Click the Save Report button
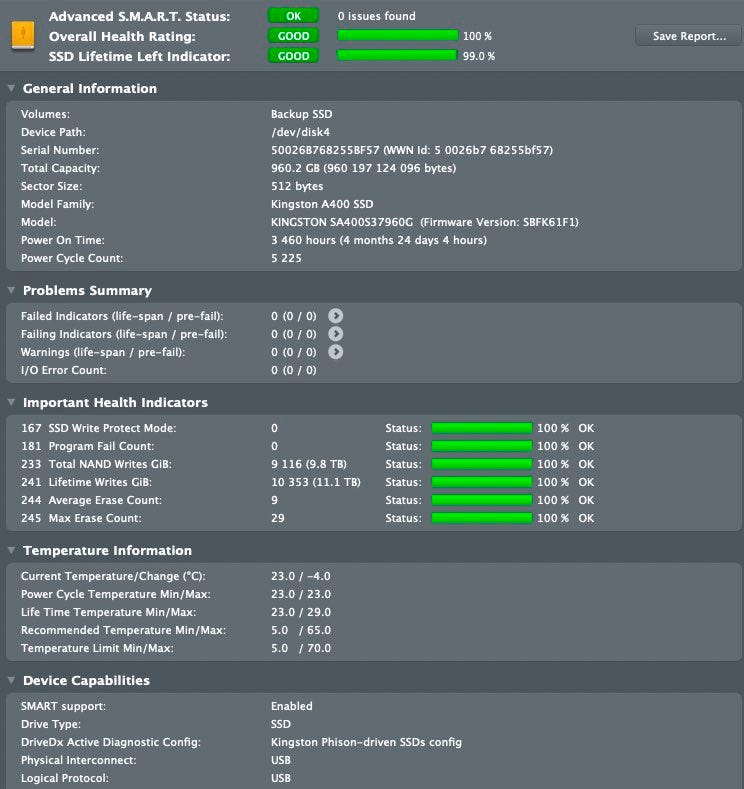Image resolution: width=744 pixels, height=789 pixels. [689, 36]
